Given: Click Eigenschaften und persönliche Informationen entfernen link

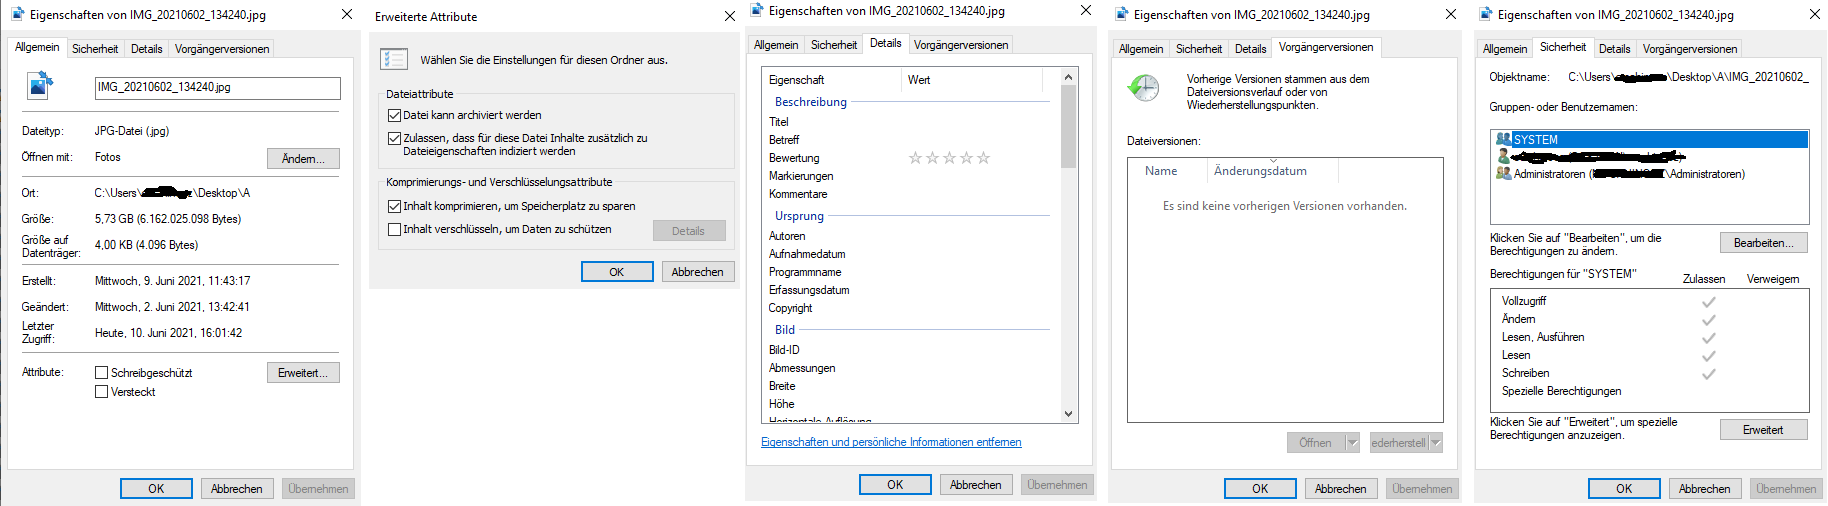Looking at the screenshot, I should coord(891,442).
